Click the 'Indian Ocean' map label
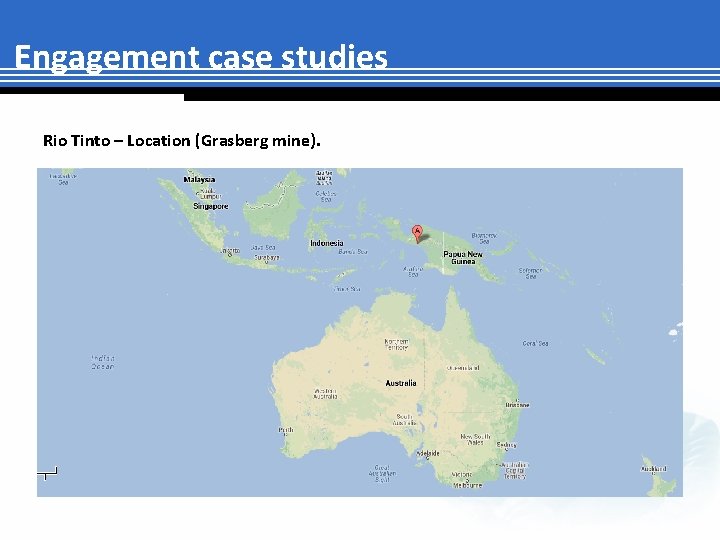 (x=103, y=362)
